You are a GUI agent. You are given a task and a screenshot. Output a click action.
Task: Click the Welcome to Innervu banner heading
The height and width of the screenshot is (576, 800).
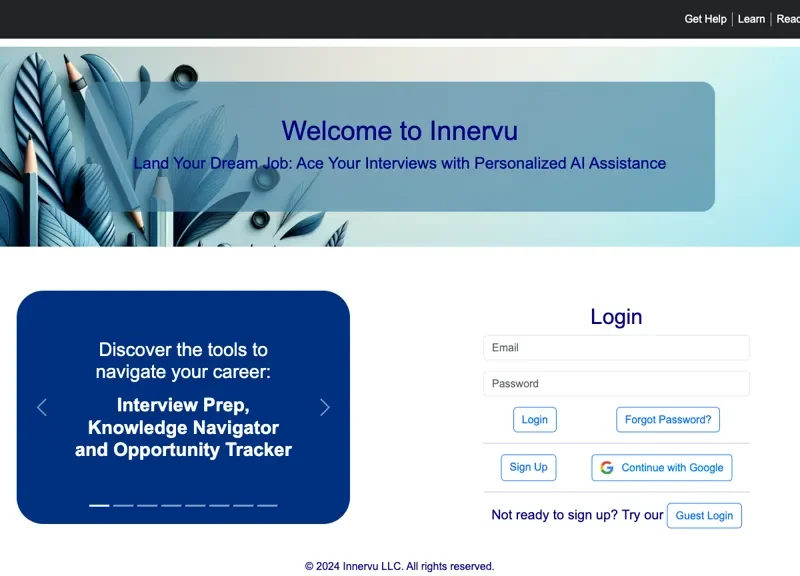coord(400,131)
